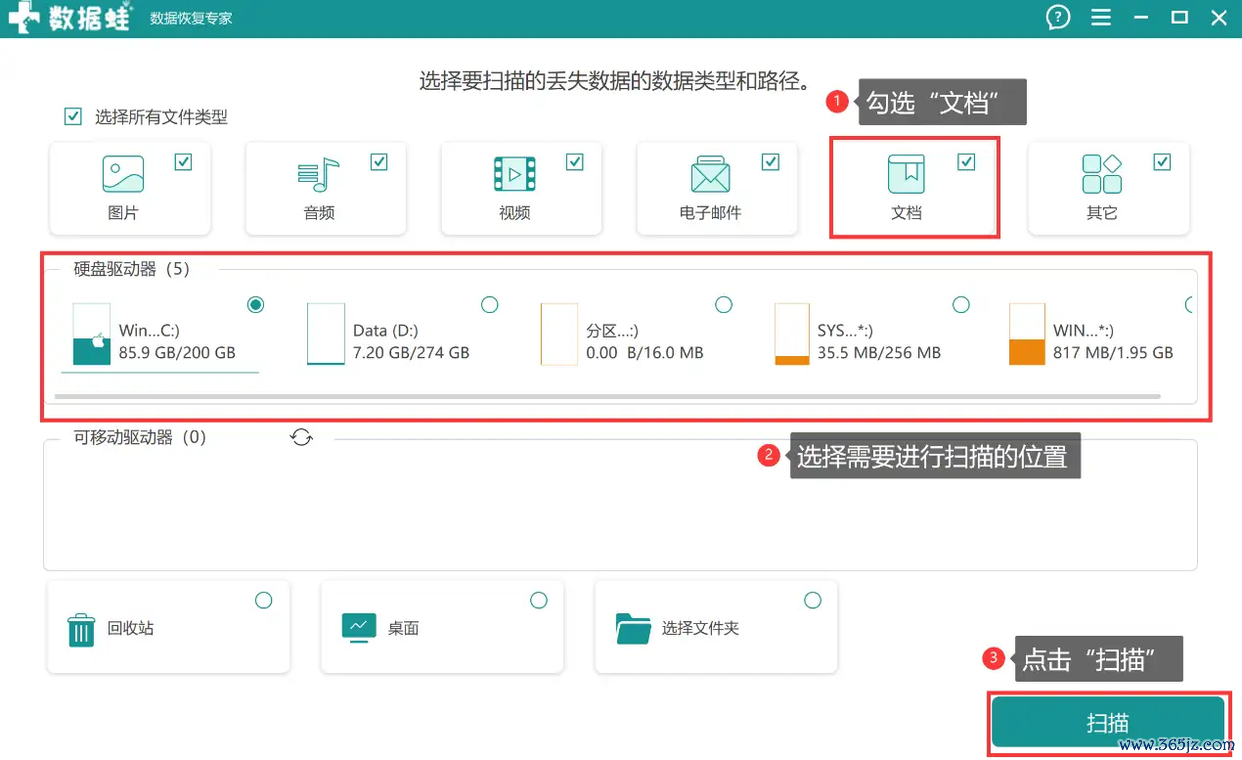Click the 7.20 GB/274 GB text
Image resolution: width=1242 pixels, height=760 pixels.
[x=411, y=353]
